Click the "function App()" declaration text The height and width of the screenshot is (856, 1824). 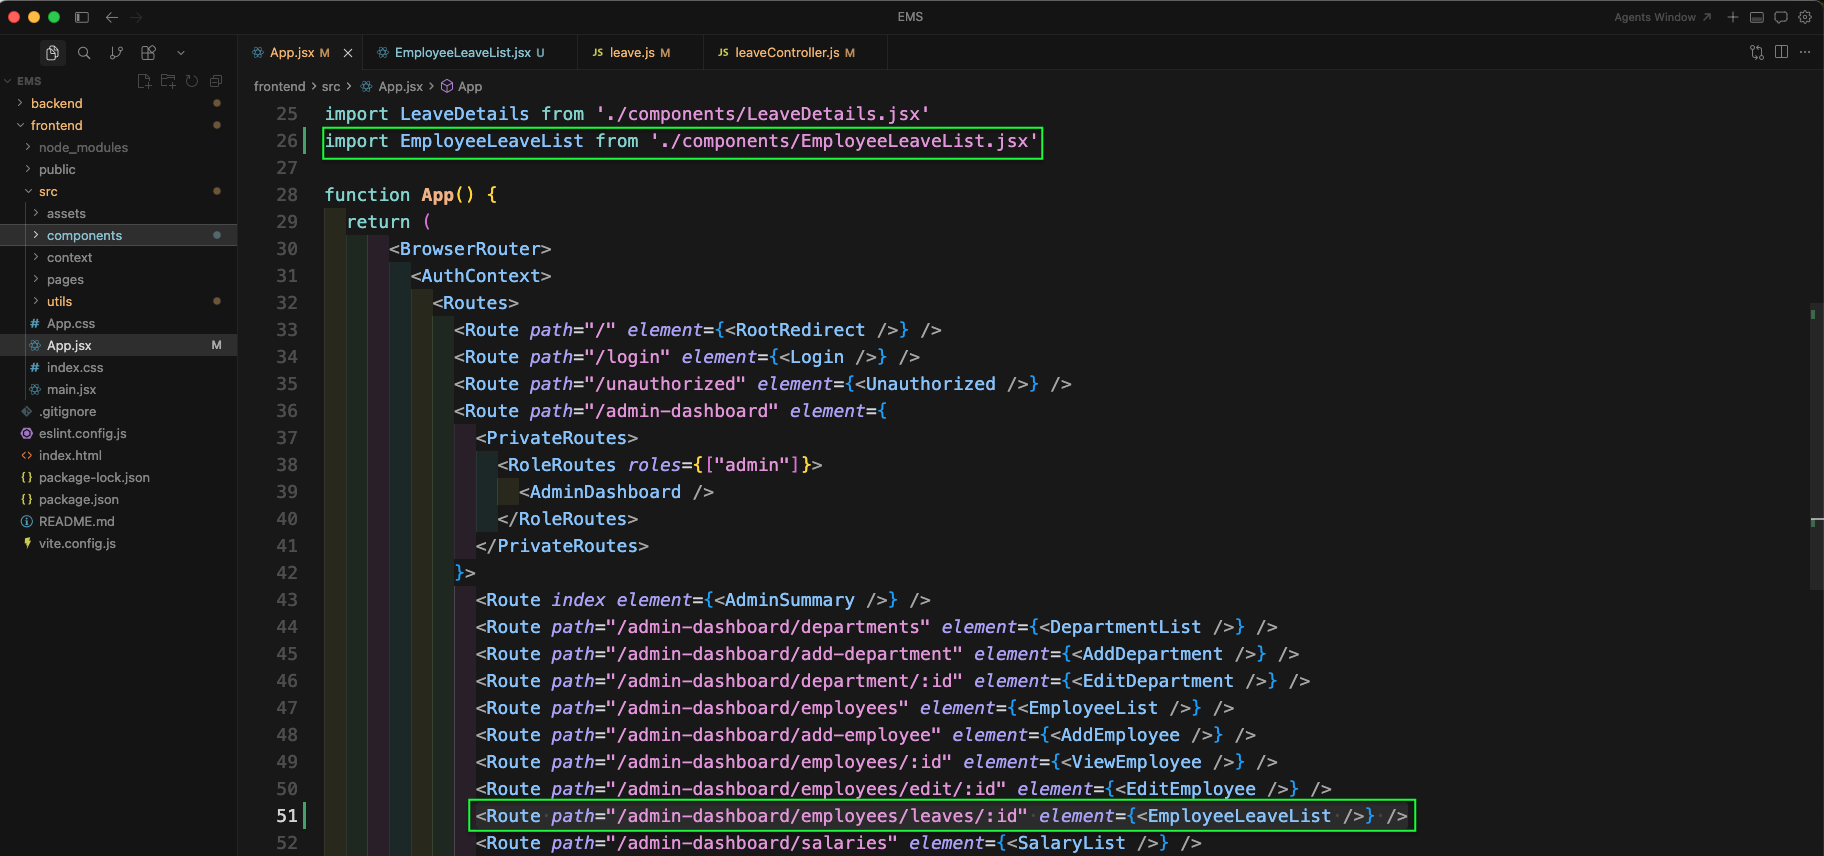point(399,195)
